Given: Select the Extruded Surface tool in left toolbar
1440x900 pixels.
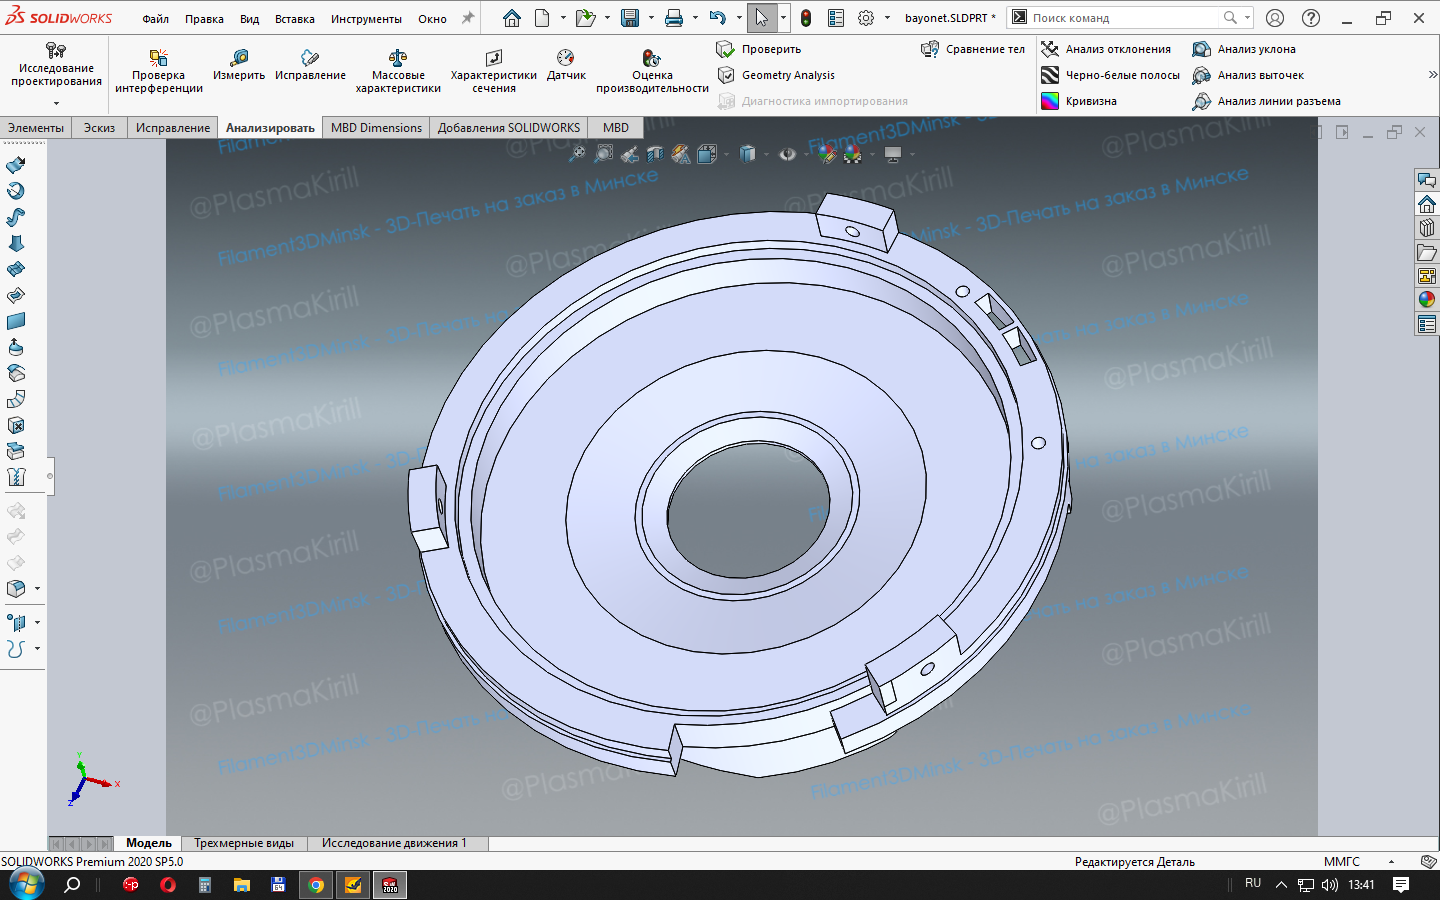Looking at the screenshot, I should 16,165.
